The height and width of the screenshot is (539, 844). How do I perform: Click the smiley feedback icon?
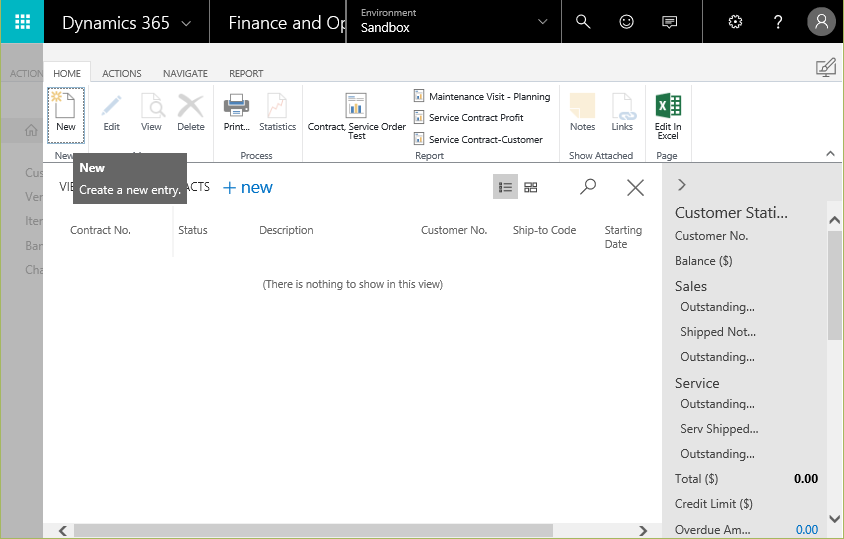pyautogui.click(x=626, y=22)
